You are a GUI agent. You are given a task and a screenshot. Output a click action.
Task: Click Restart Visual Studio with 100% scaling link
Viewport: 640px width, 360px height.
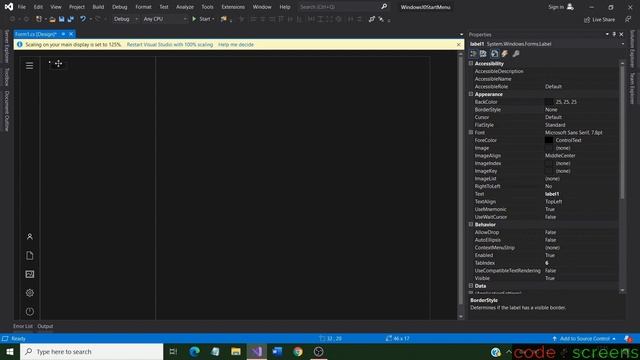[x=170, y=44]
